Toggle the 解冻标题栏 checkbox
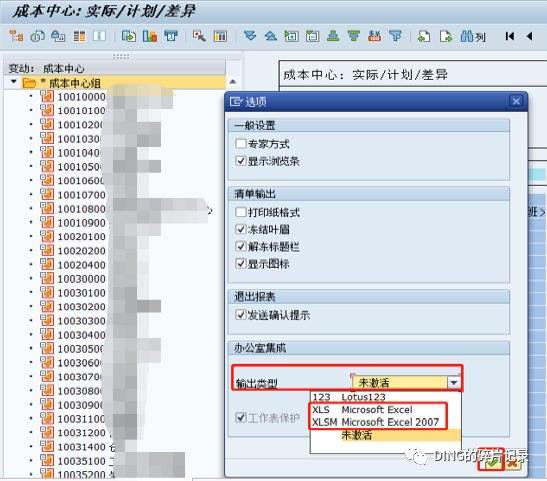547x481 pixels. click(241, 246)
